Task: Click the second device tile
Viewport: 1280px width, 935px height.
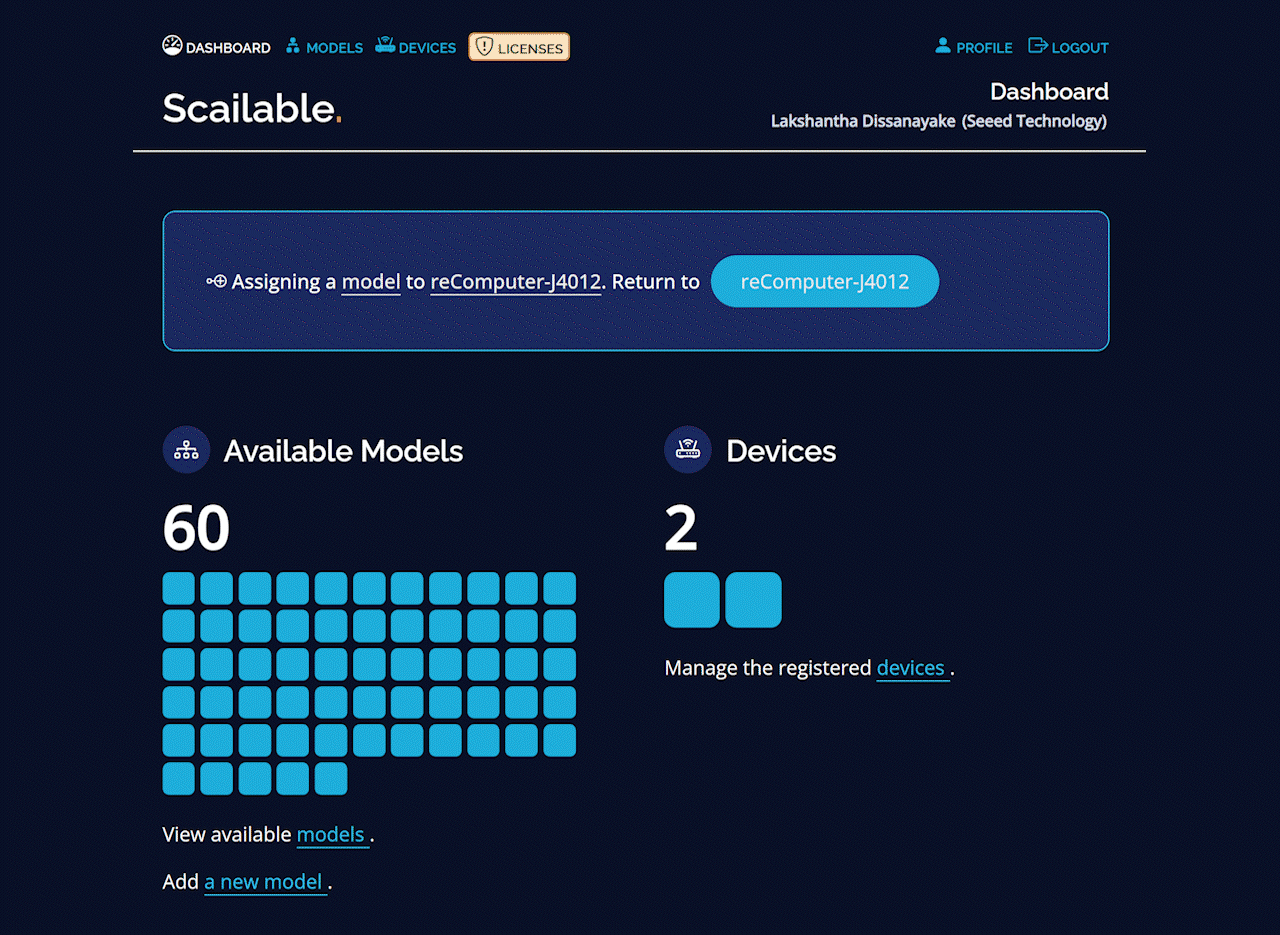Action: pos(753,600)
